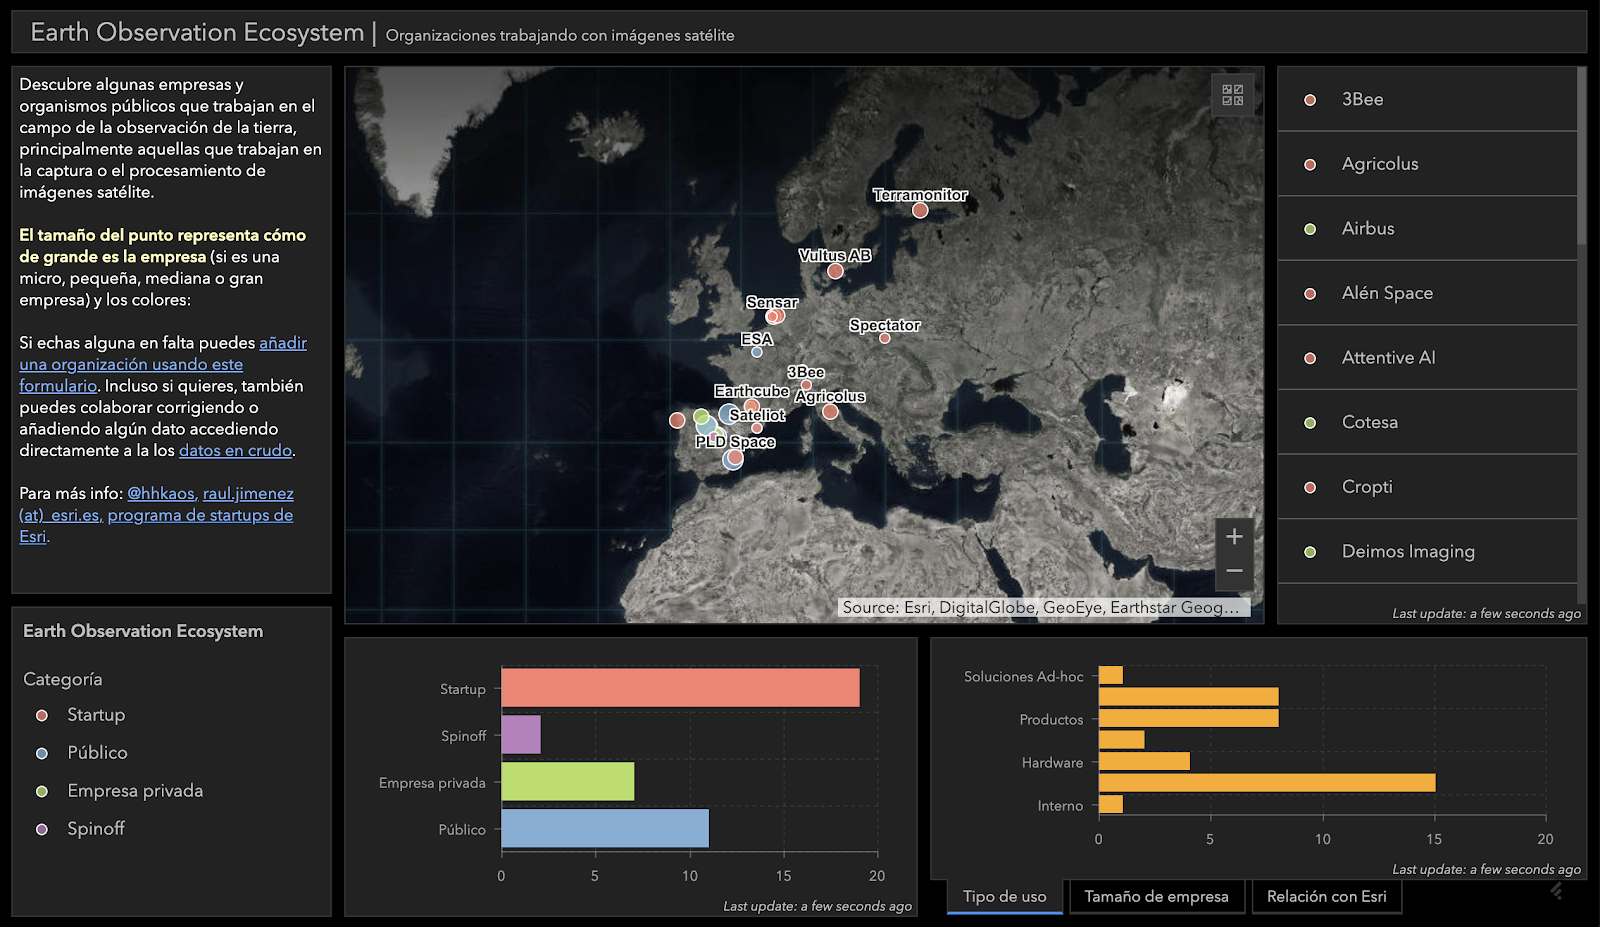Click the Soluciones Ad-hoc bar in usage chart
The image size is (1600, 927).
1110,675
